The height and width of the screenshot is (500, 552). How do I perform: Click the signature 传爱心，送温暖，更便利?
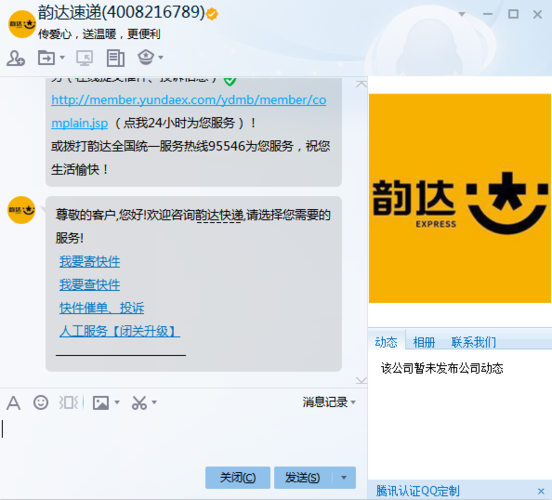click(99, 34)
